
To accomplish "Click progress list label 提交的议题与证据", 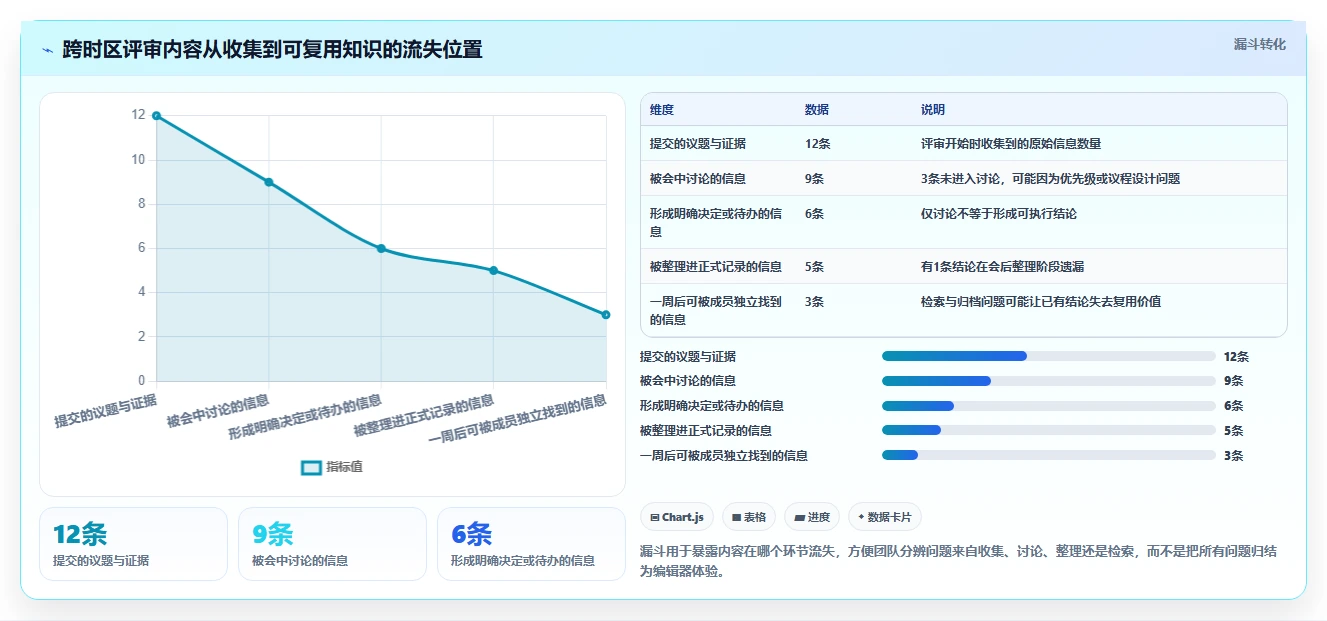I will pyautogui.click(x=688, y=356).
